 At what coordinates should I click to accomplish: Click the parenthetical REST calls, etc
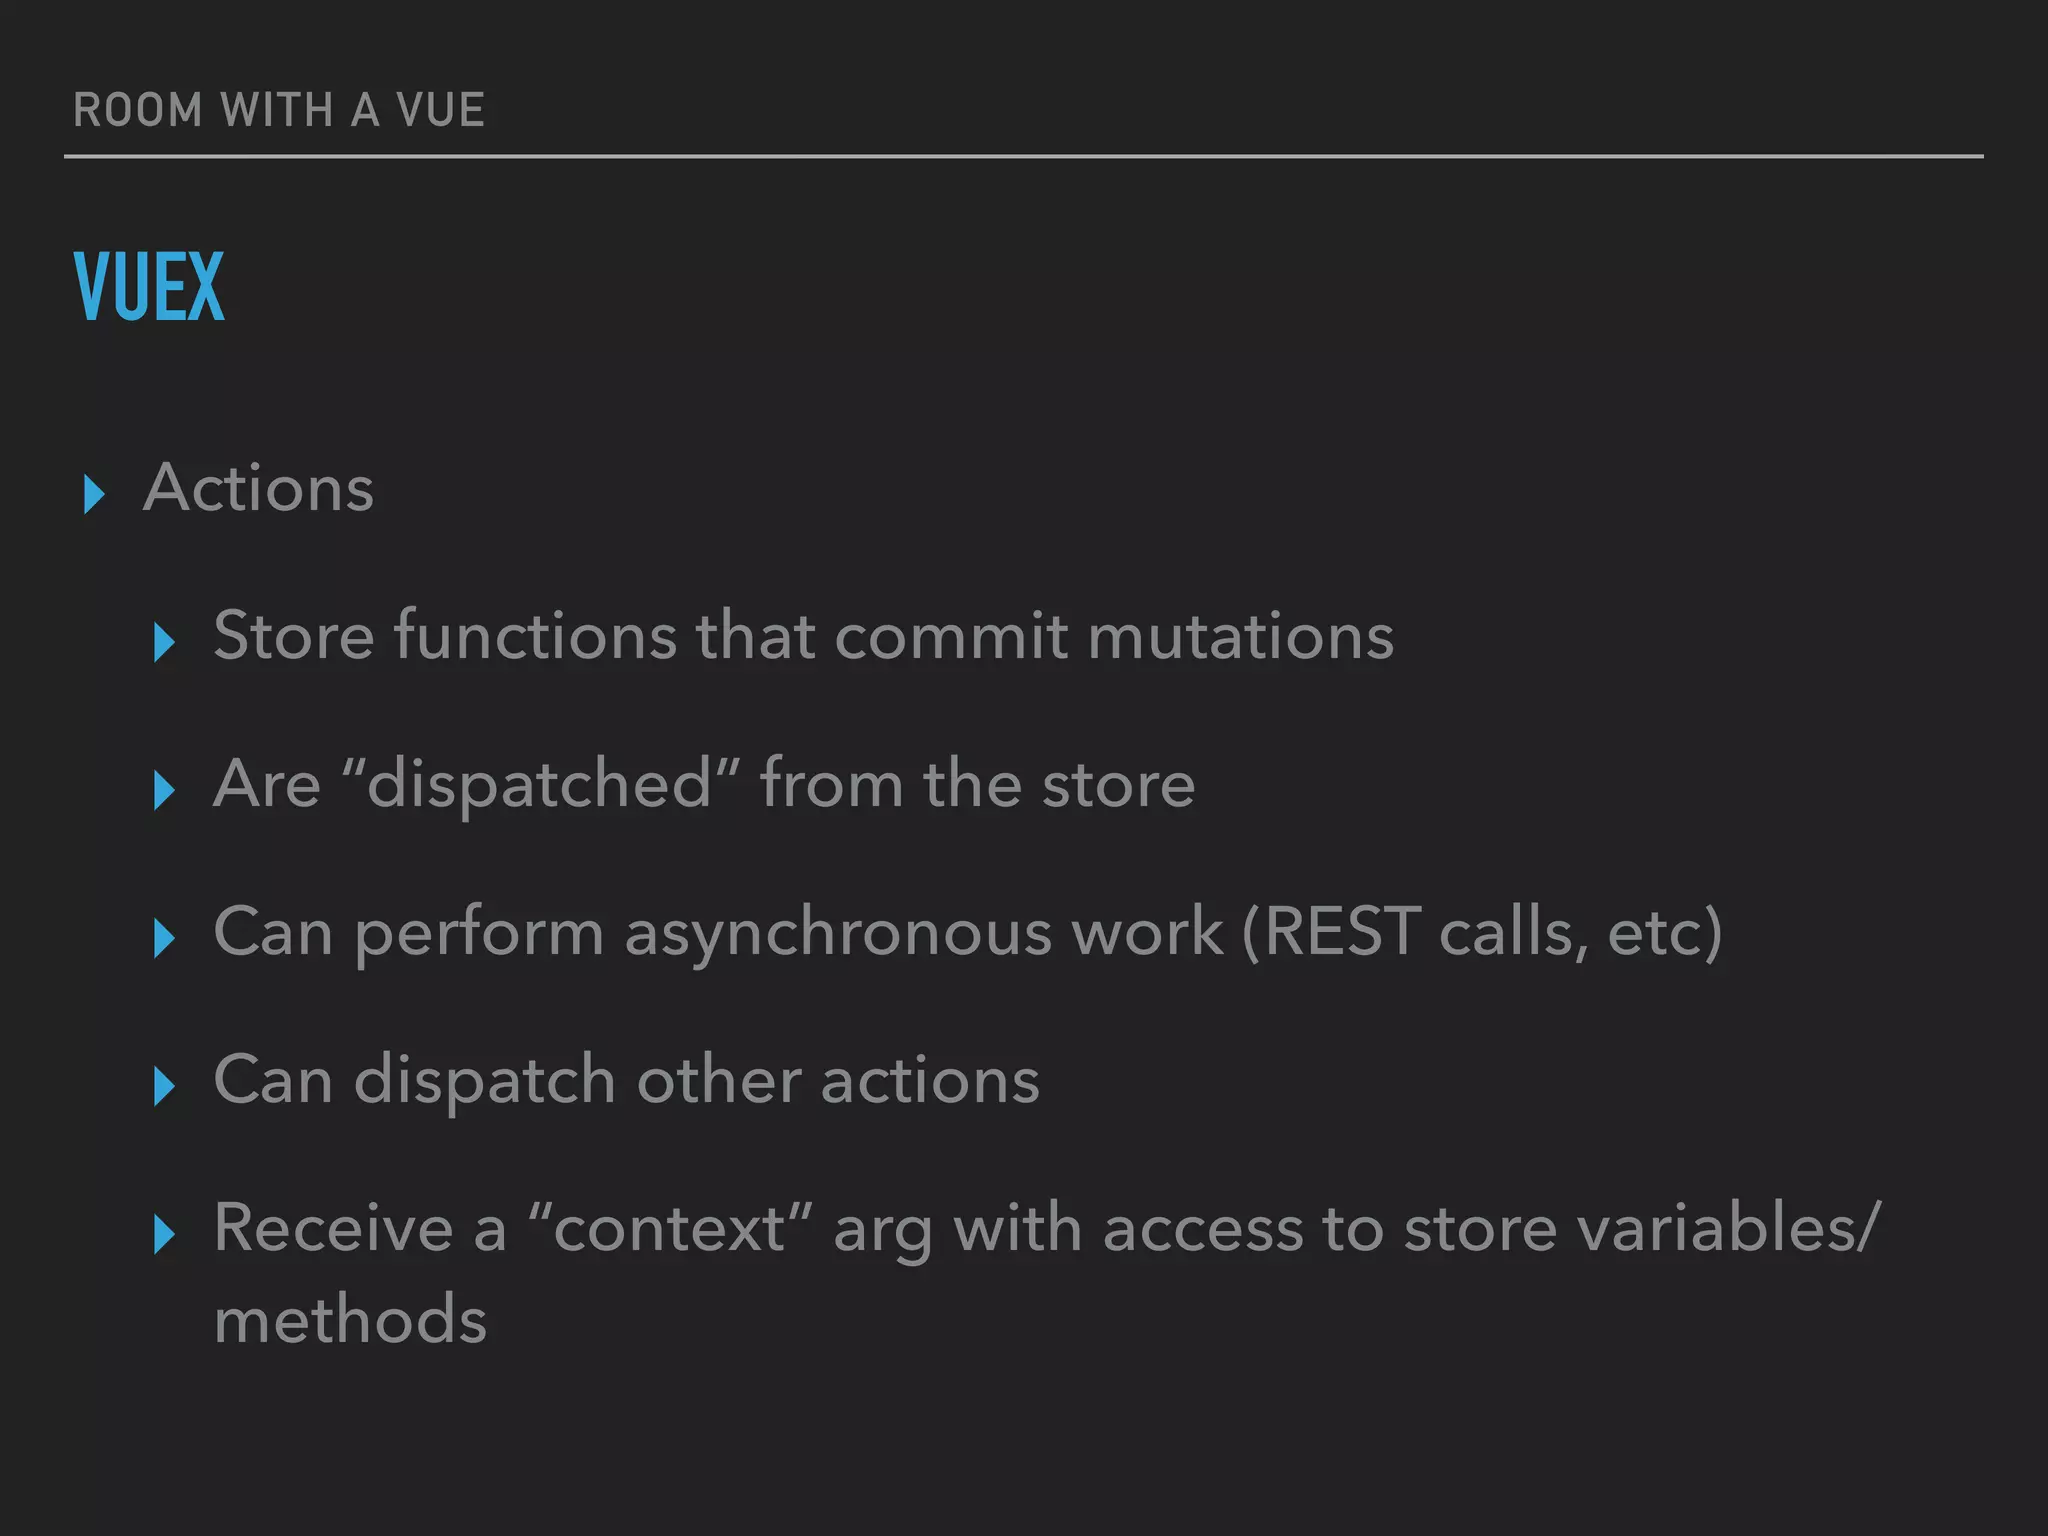tap(1482, 932)
